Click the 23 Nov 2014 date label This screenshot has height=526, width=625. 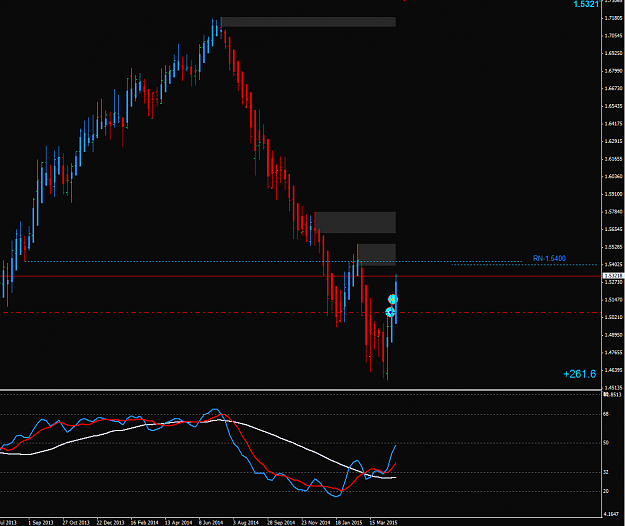click(316, 522)
